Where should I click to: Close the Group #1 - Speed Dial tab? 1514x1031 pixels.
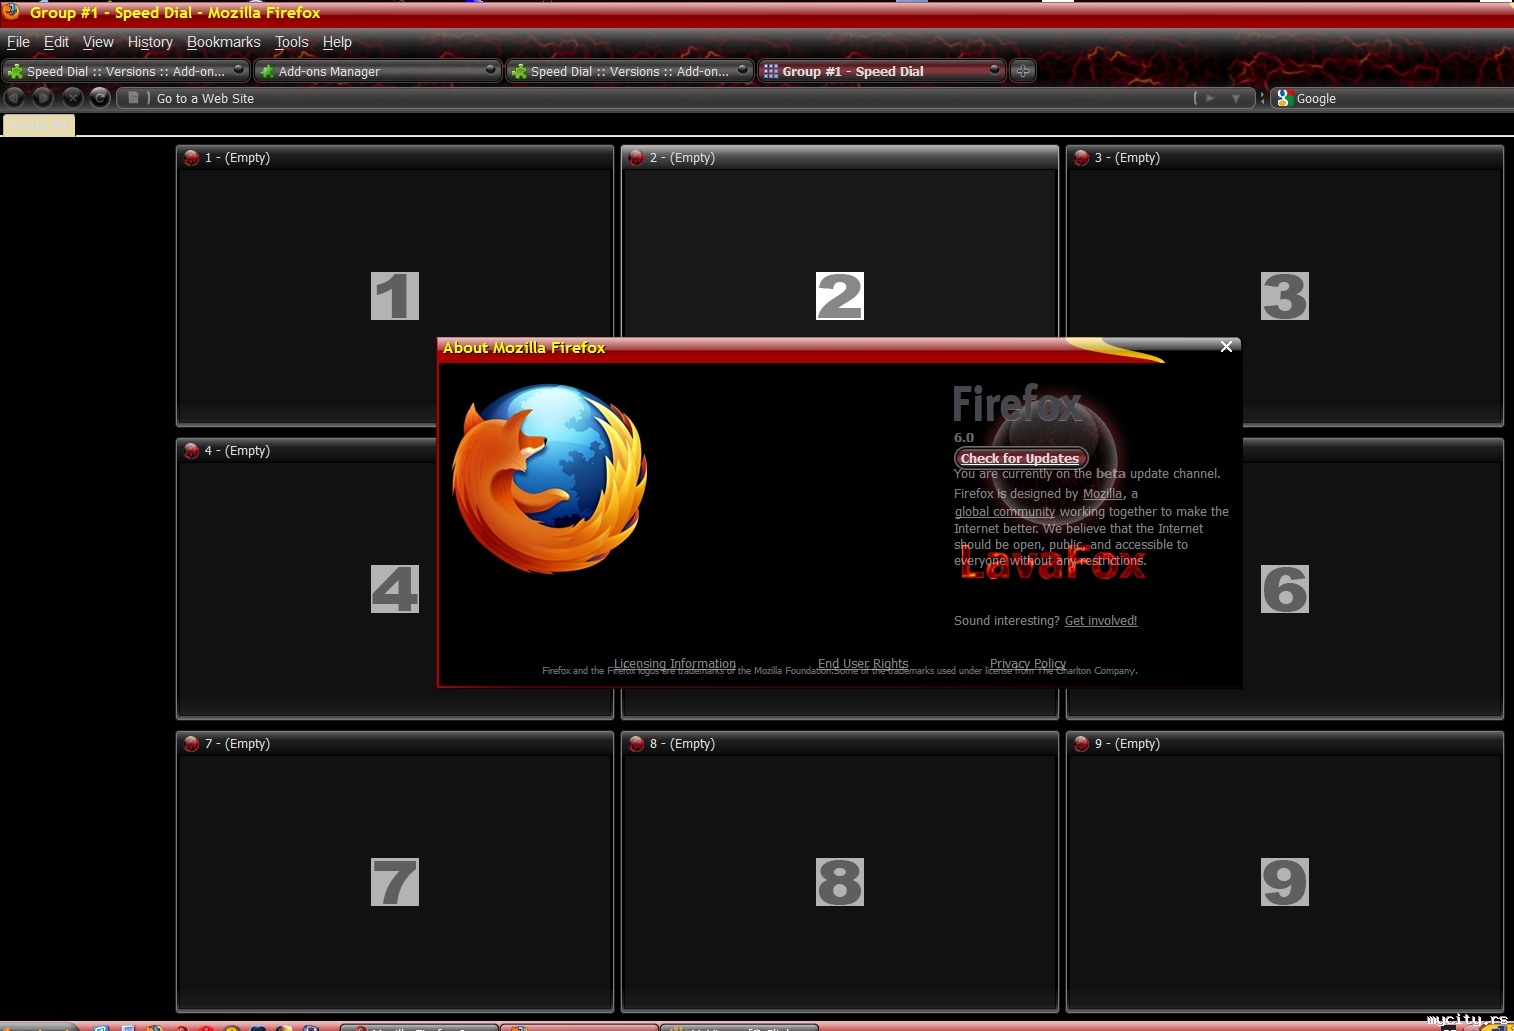994,69
